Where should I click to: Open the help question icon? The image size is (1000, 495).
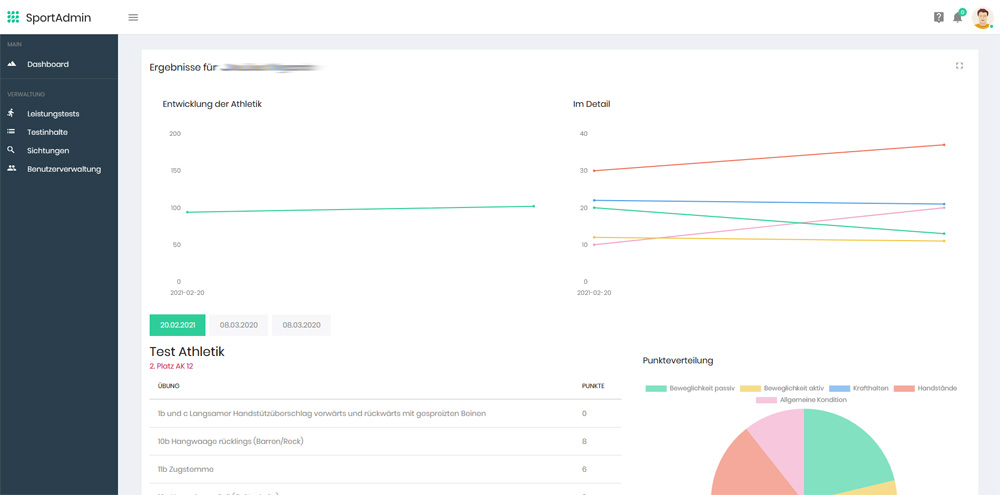point(939,18)
